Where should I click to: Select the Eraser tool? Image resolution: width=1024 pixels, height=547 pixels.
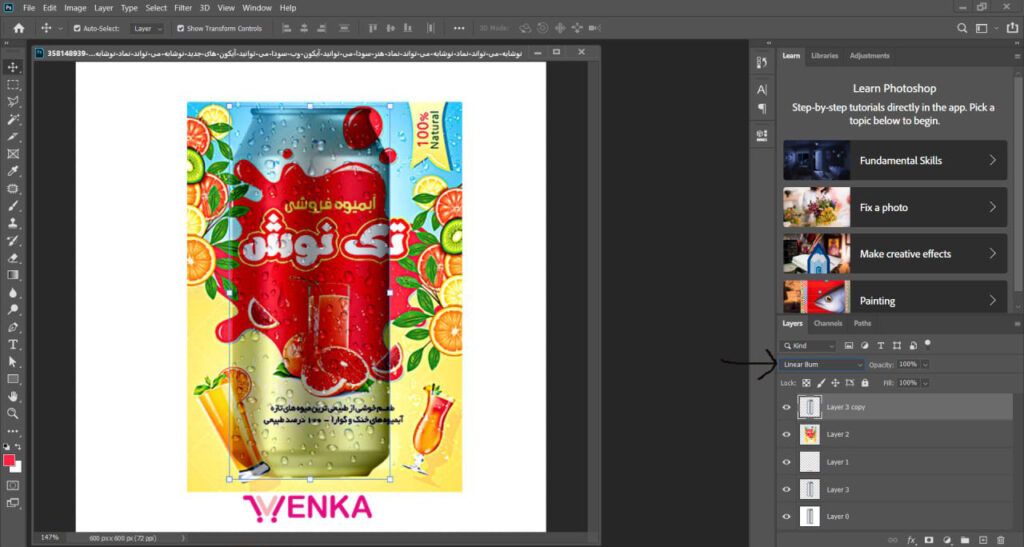pos(12,258)
